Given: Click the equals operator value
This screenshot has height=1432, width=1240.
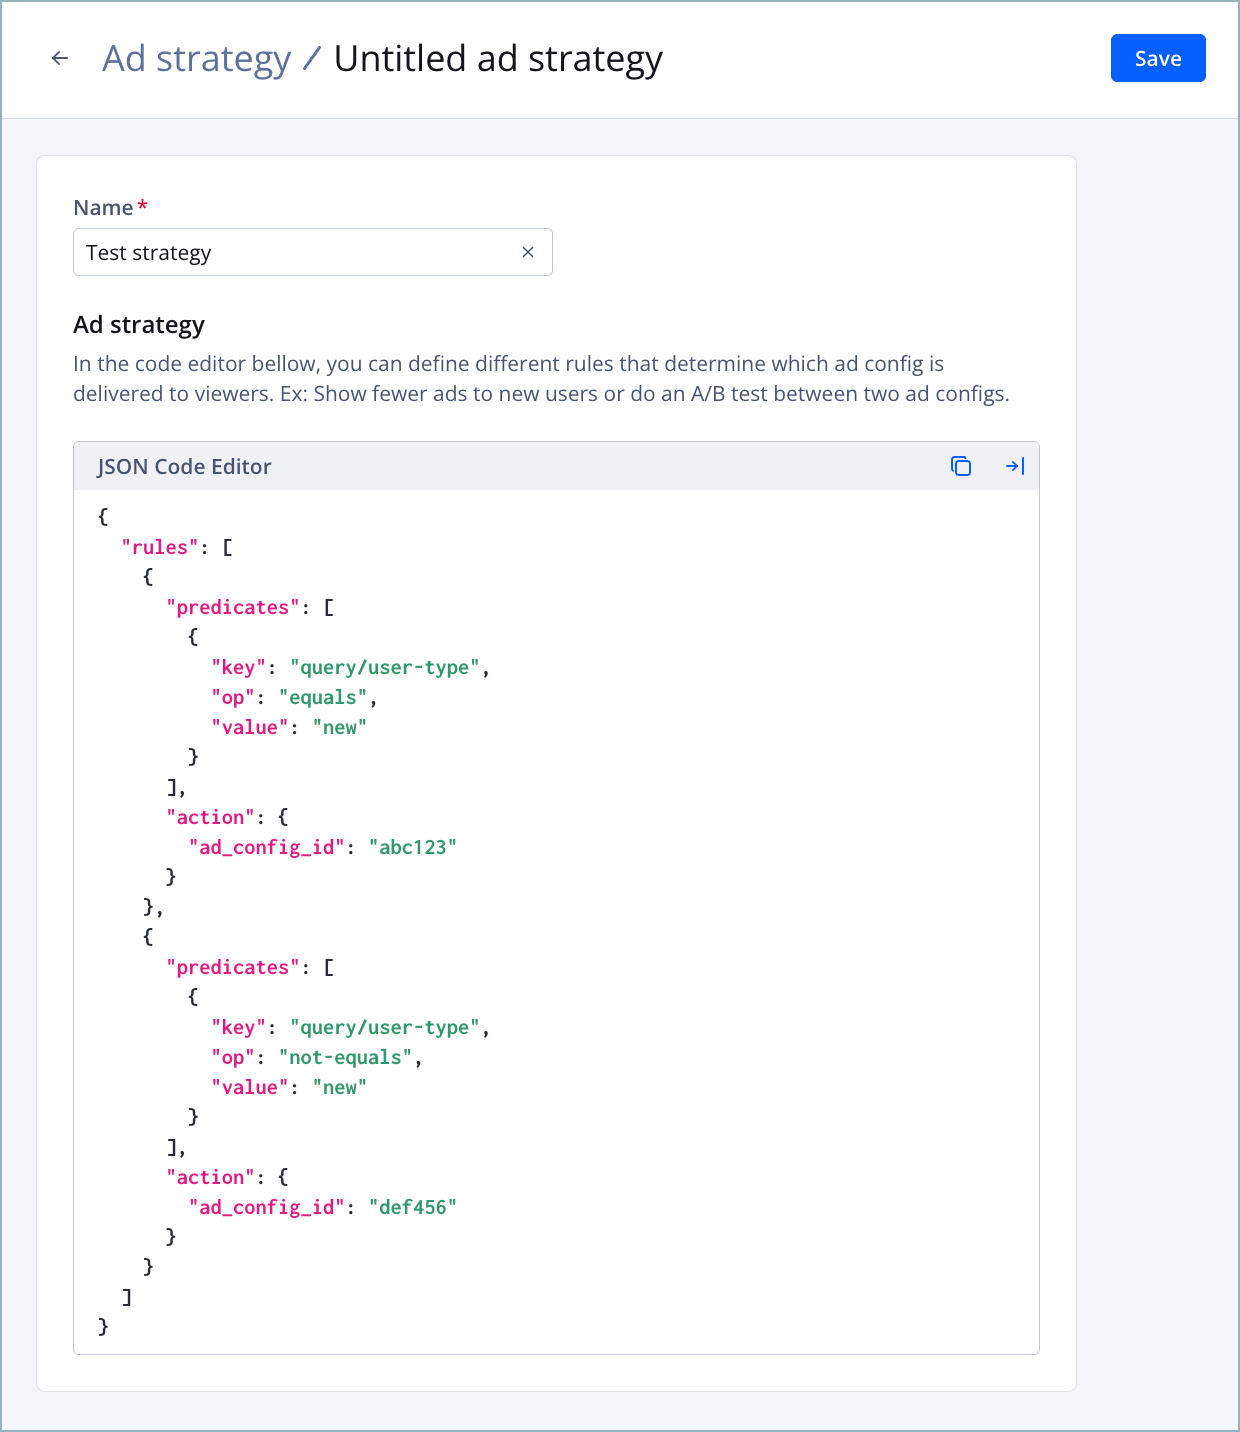Looking at the screenshot, I should coord(322,697).
